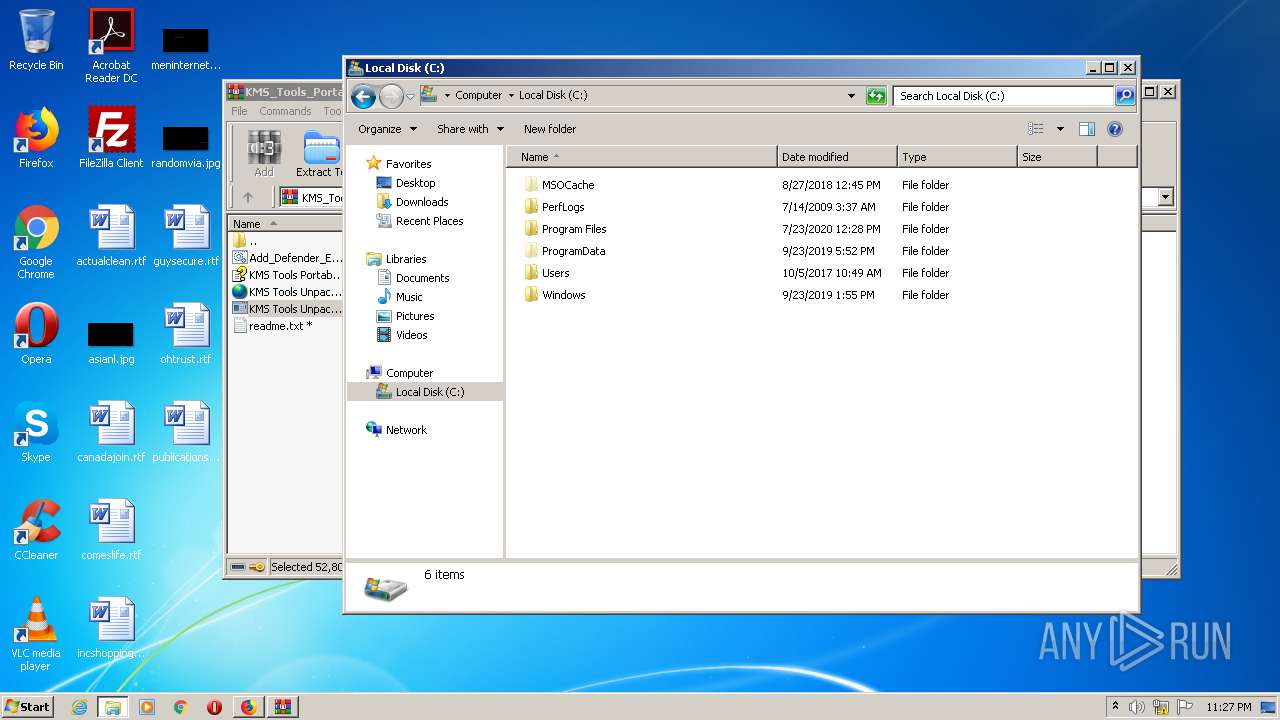1280x720 pixels.
Task: Click Extract To in WinRAR toolbar
Action: click(319, 155)
